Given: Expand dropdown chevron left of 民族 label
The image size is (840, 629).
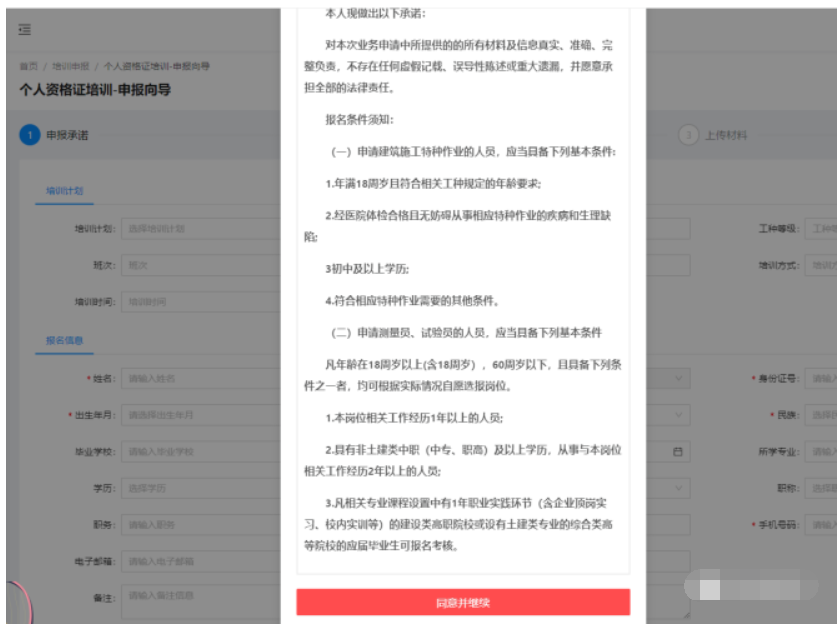Looking at the screenshot, I should [x=678, y=415].
